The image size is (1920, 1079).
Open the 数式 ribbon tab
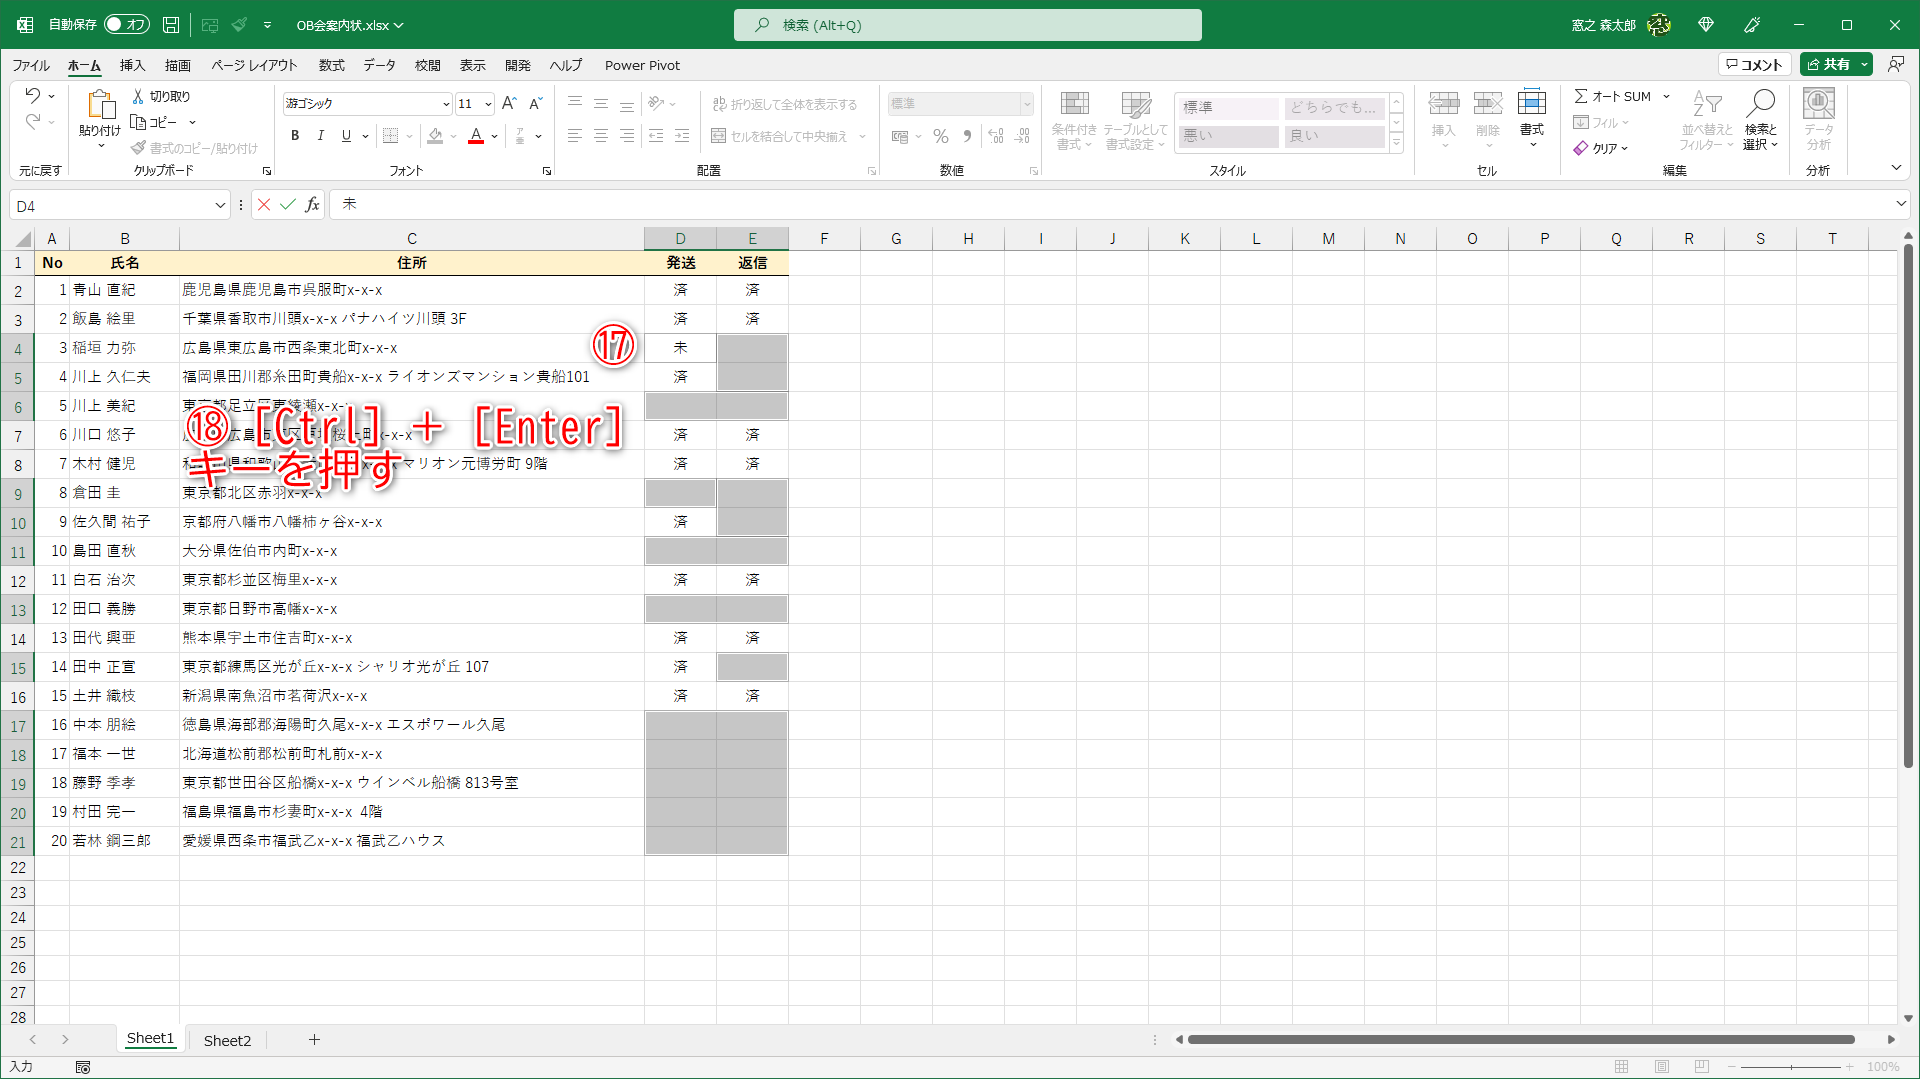coord(331,65)
